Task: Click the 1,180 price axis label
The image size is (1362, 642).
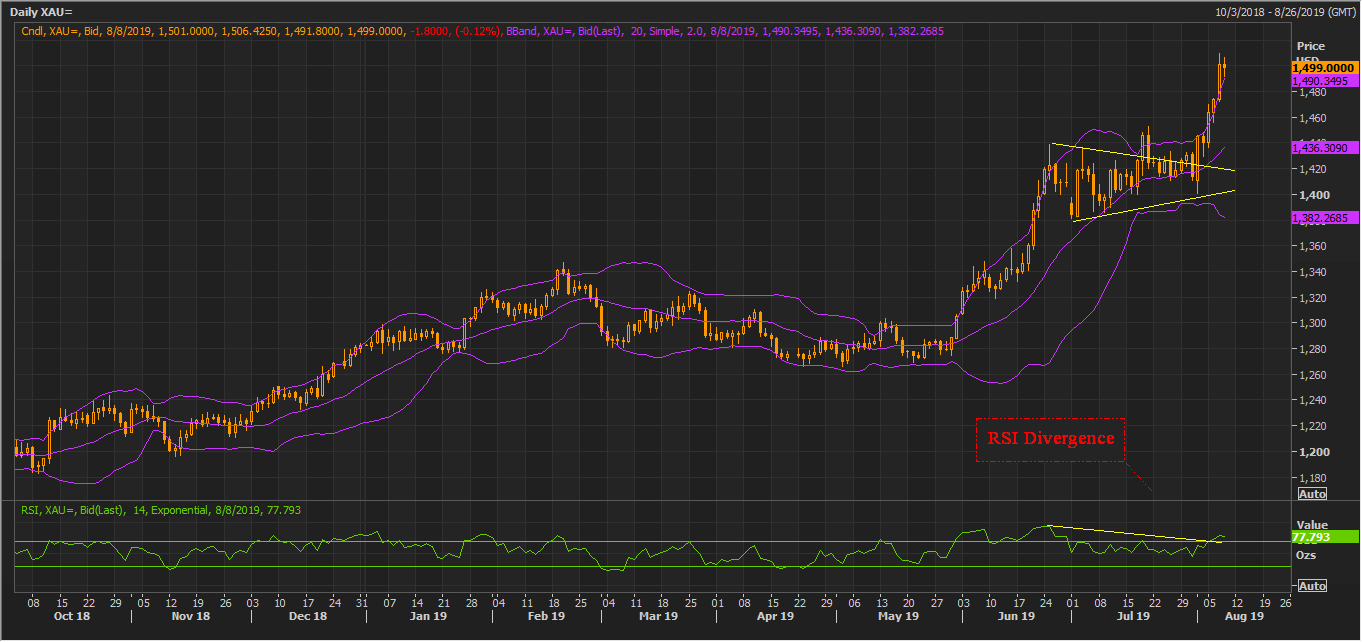Action: 1312,477
